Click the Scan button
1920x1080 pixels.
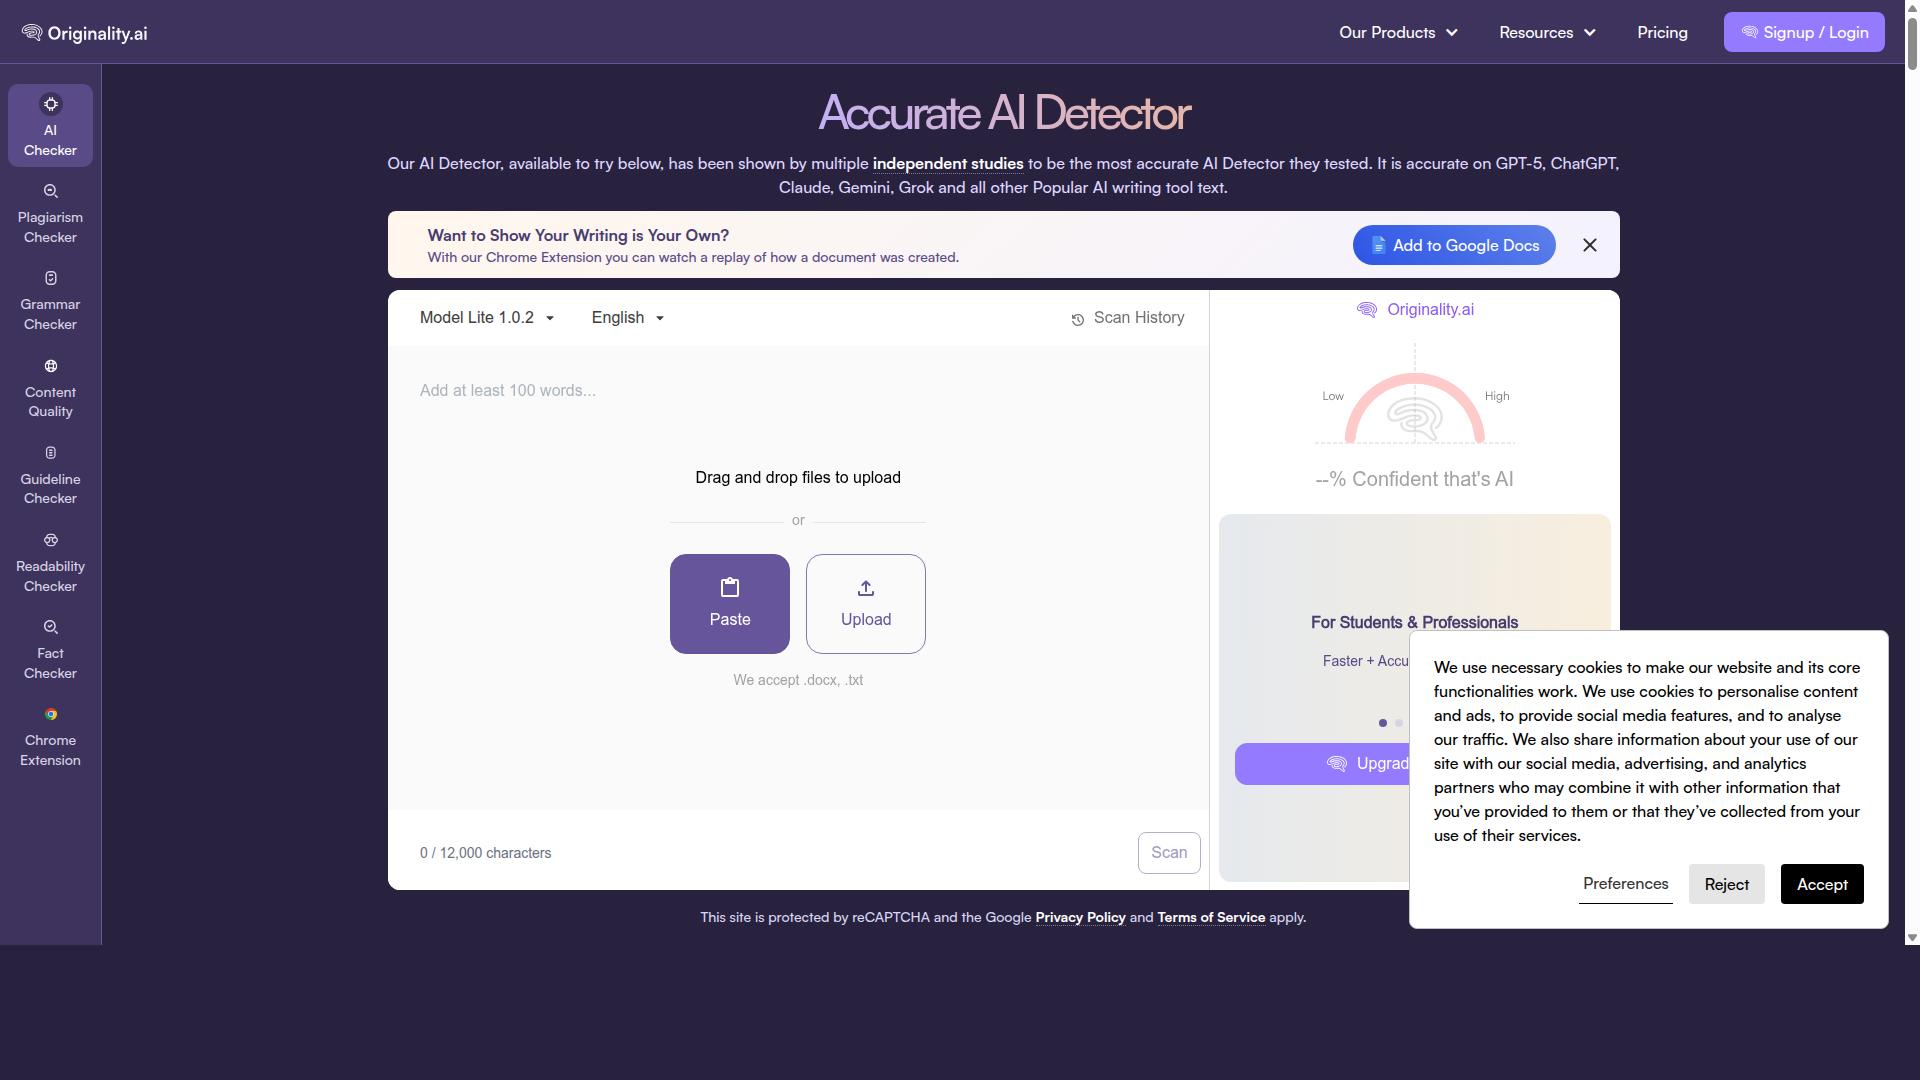tap(1169, 853)
